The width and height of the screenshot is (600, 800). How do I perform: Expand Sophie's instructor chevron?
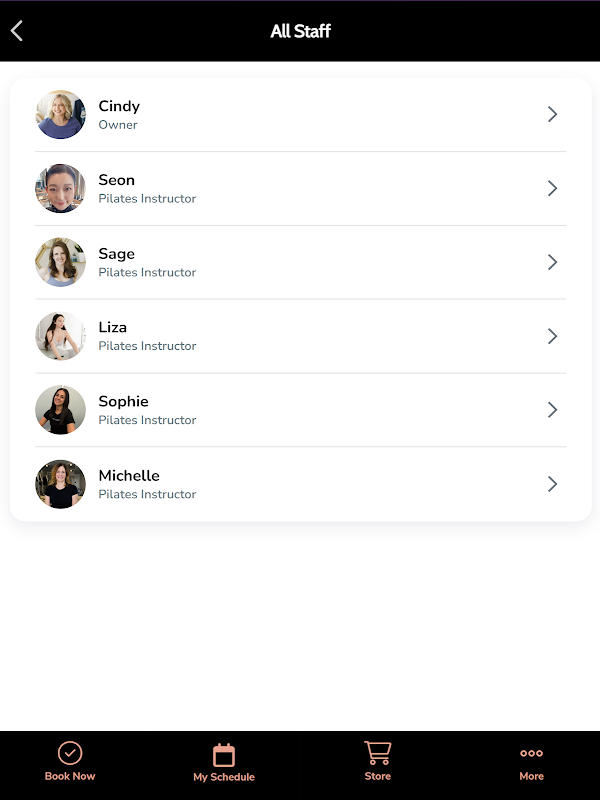pos(552,410)
